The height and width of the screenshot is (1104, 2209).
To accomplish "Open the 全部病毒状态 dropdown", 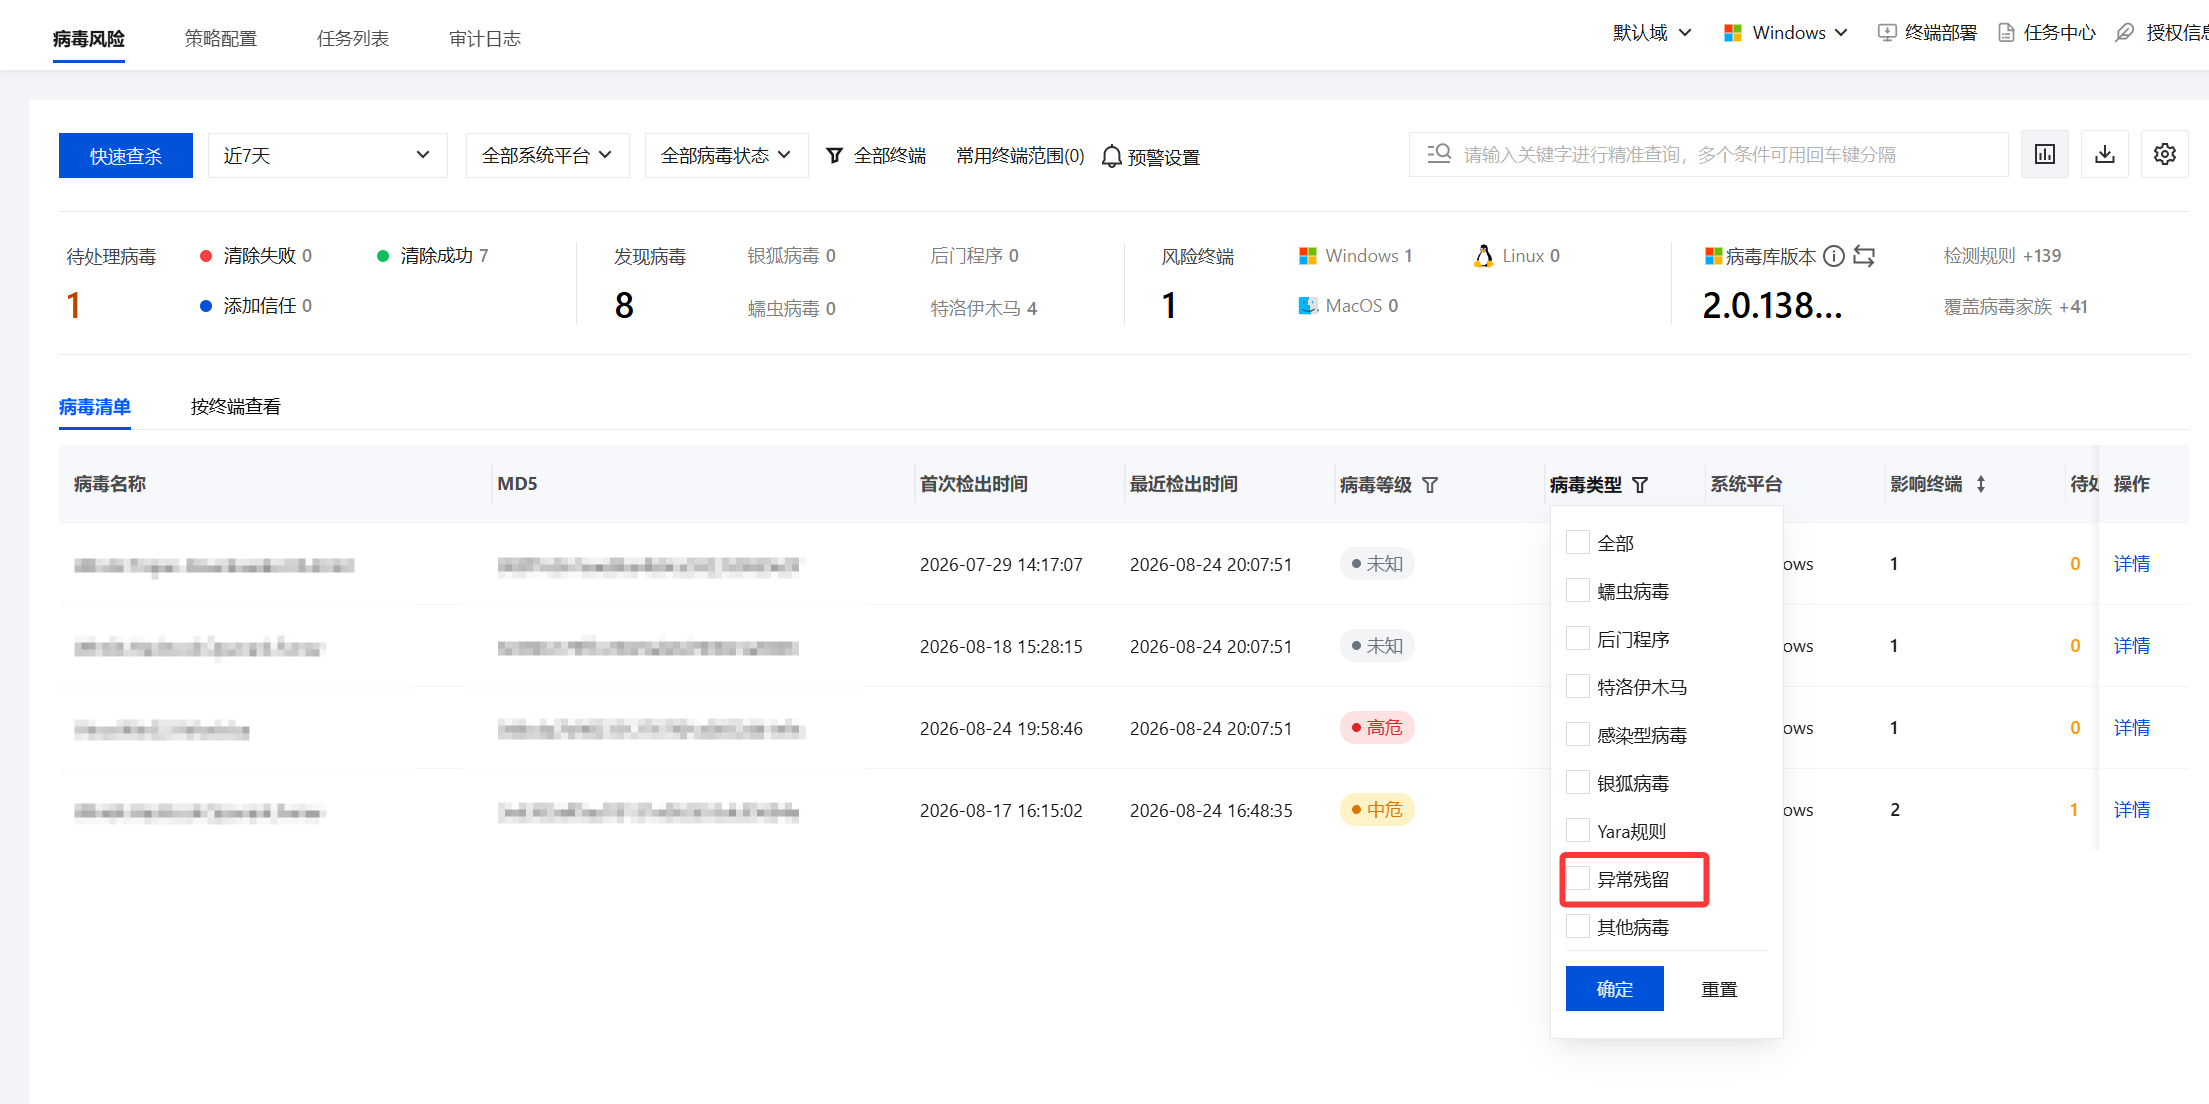I will coord(726,155).
